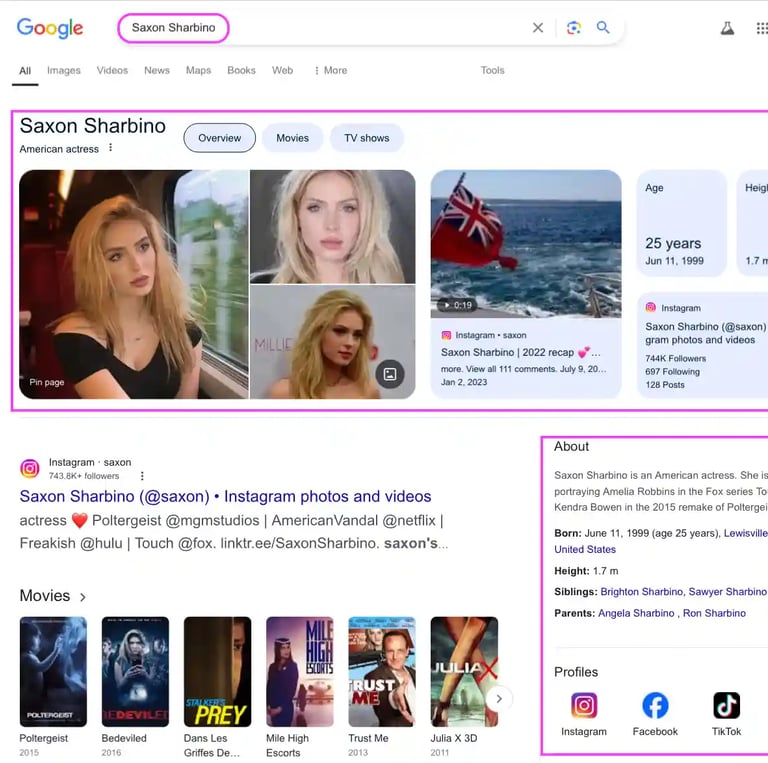
Task: Open the Sawyer Sharbino link
Action: point(727,592)
